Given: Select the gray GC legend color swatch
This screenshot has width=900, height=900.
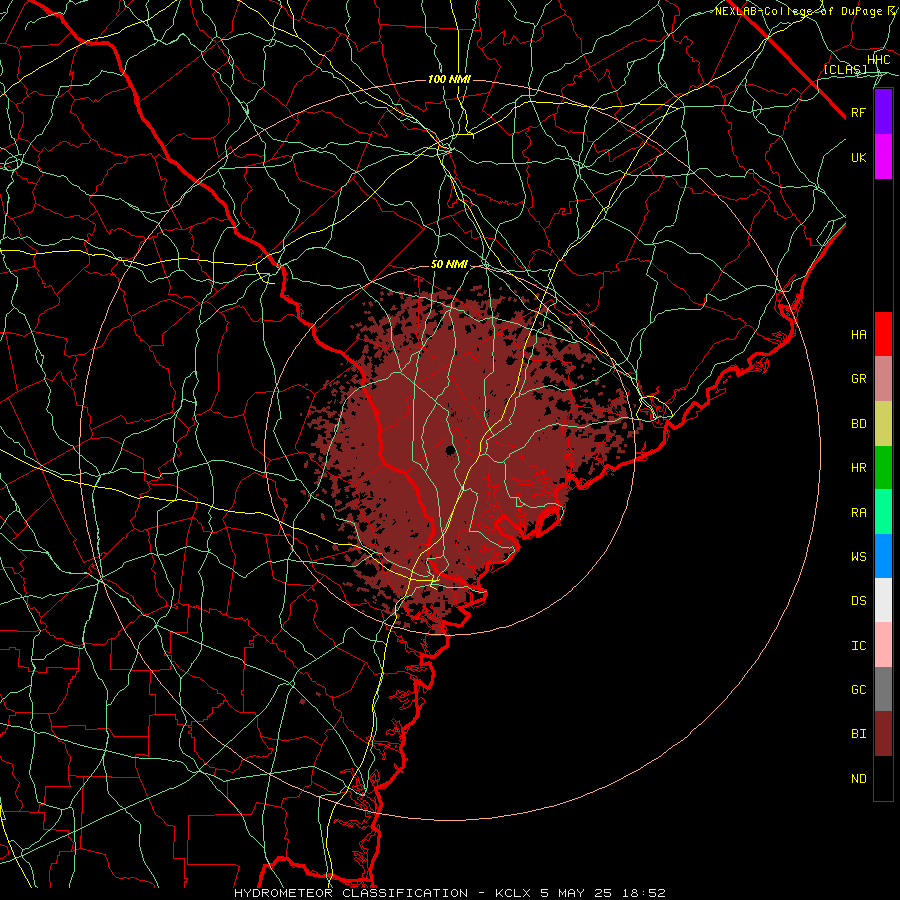Looking at the screenshot, I should click(x=883, y=689).
